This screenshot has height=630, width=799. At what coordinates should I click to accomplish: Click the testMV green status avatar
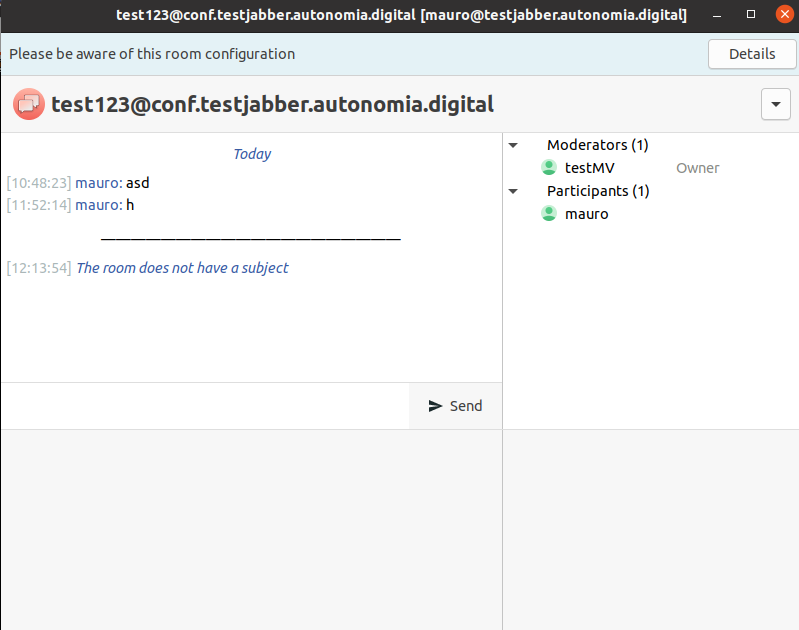tap(549, 168)
